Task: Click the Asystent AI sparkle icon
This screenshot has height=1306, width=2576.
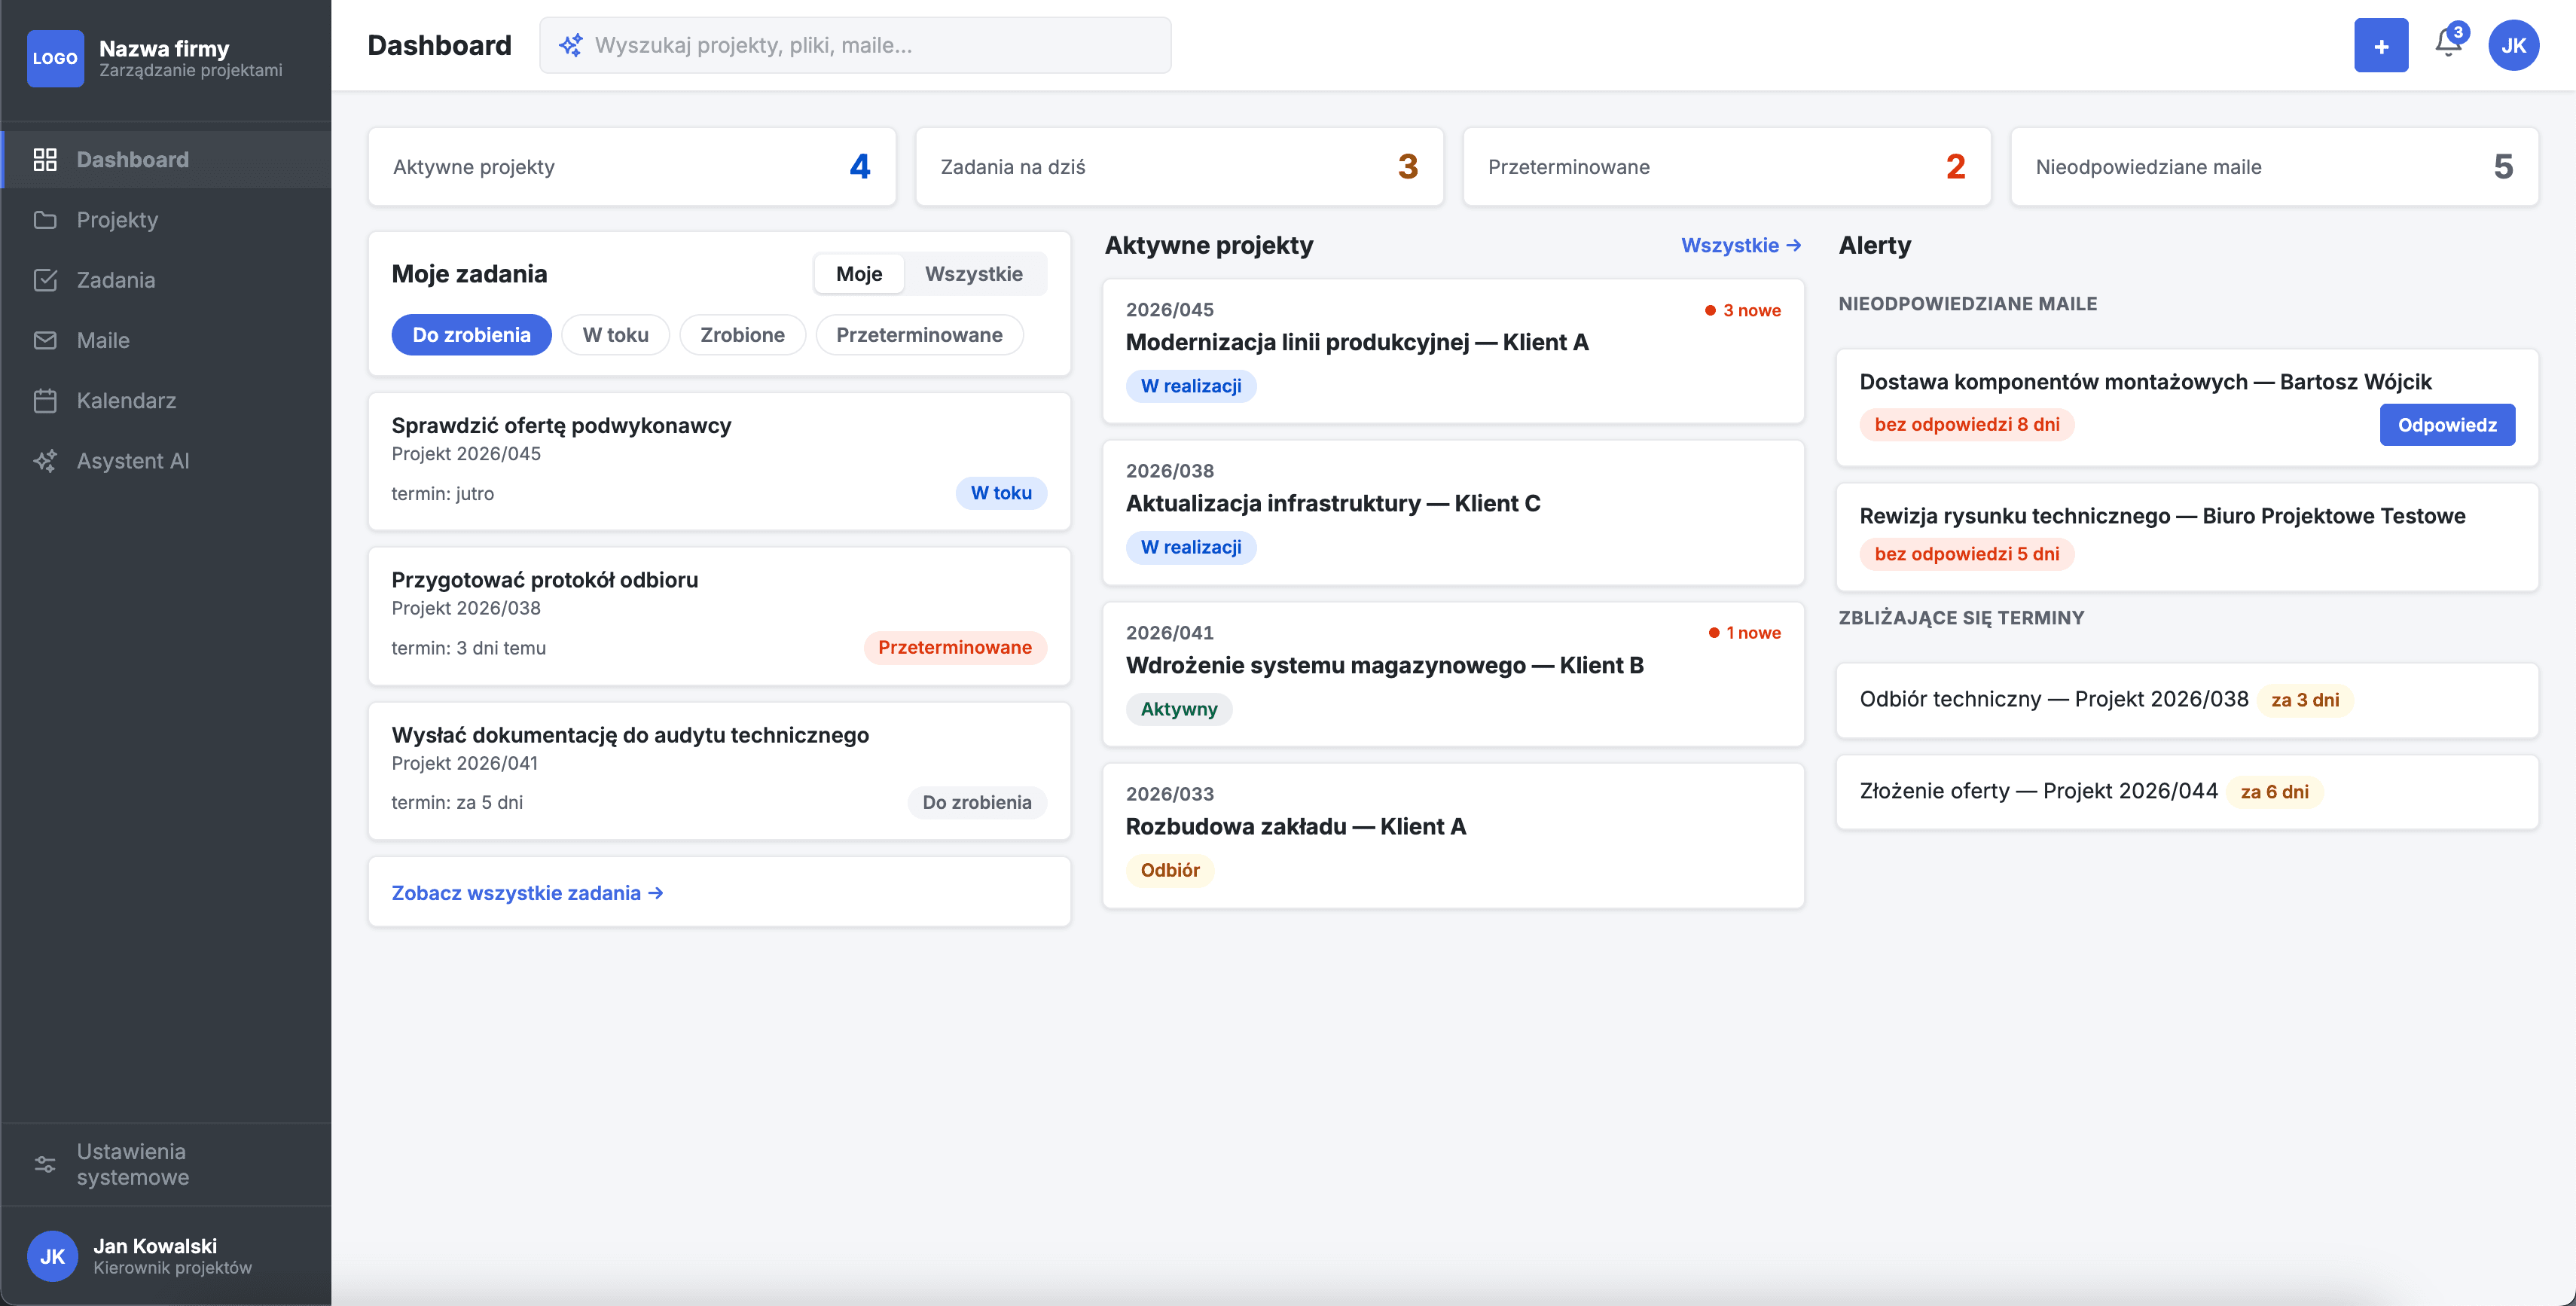Action: pyautogui.click(x=45, y=461)
